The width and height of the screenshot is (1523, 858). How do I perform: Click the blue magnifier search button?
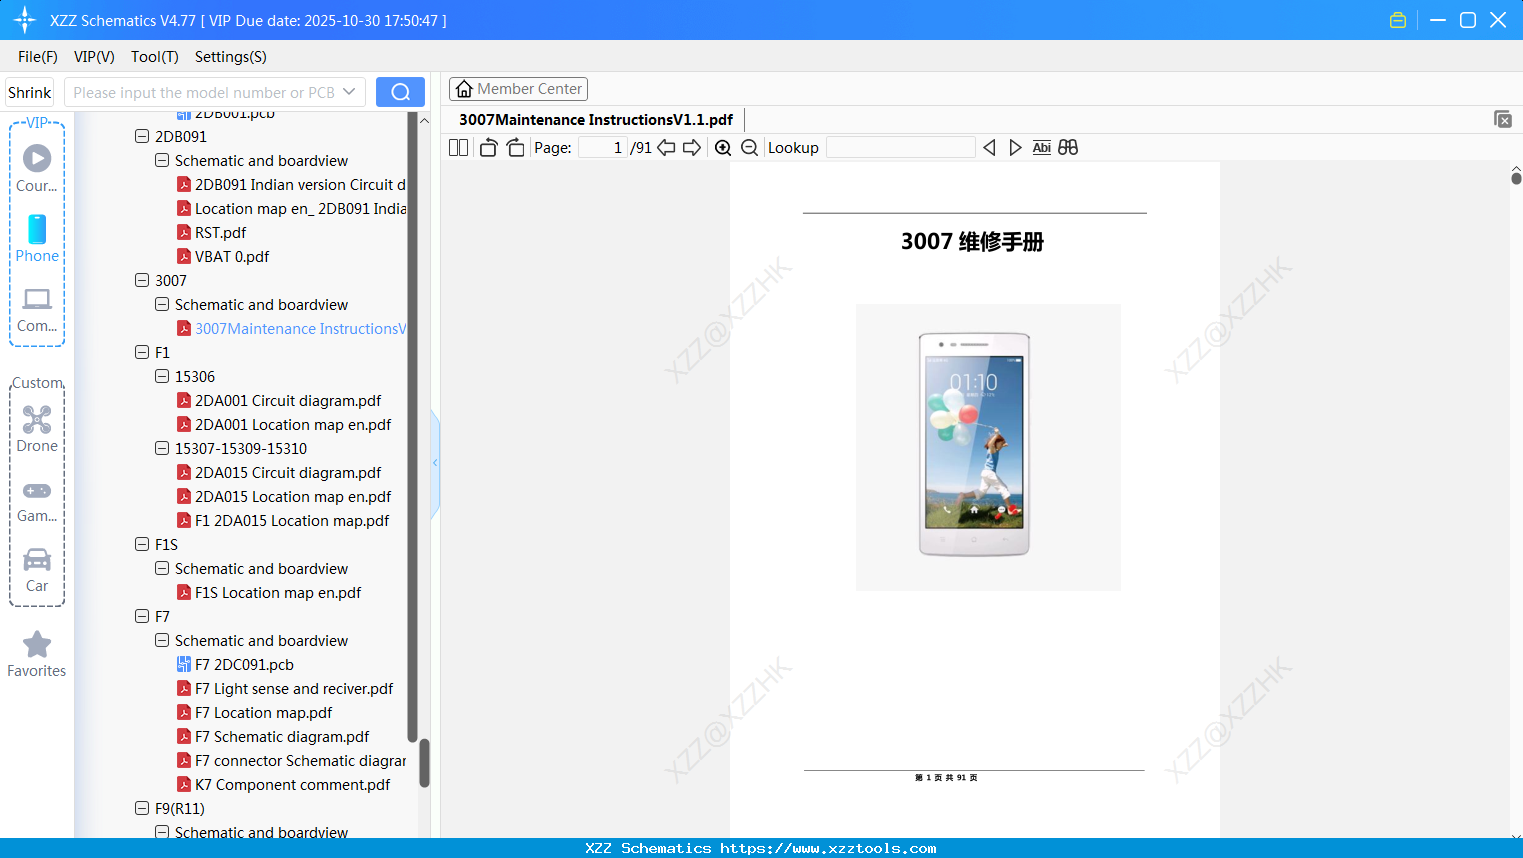400,92
